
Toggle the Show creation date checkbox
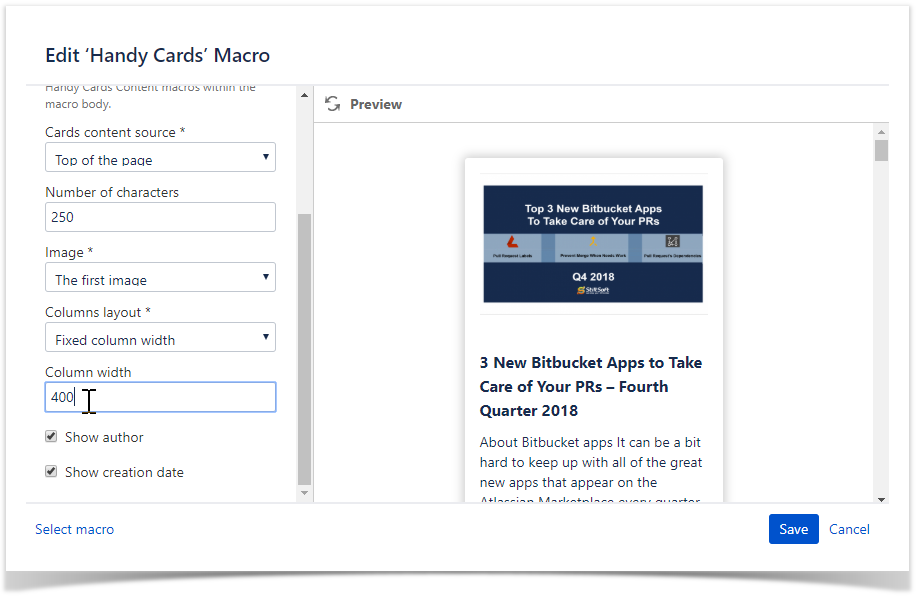pos(51,472)
